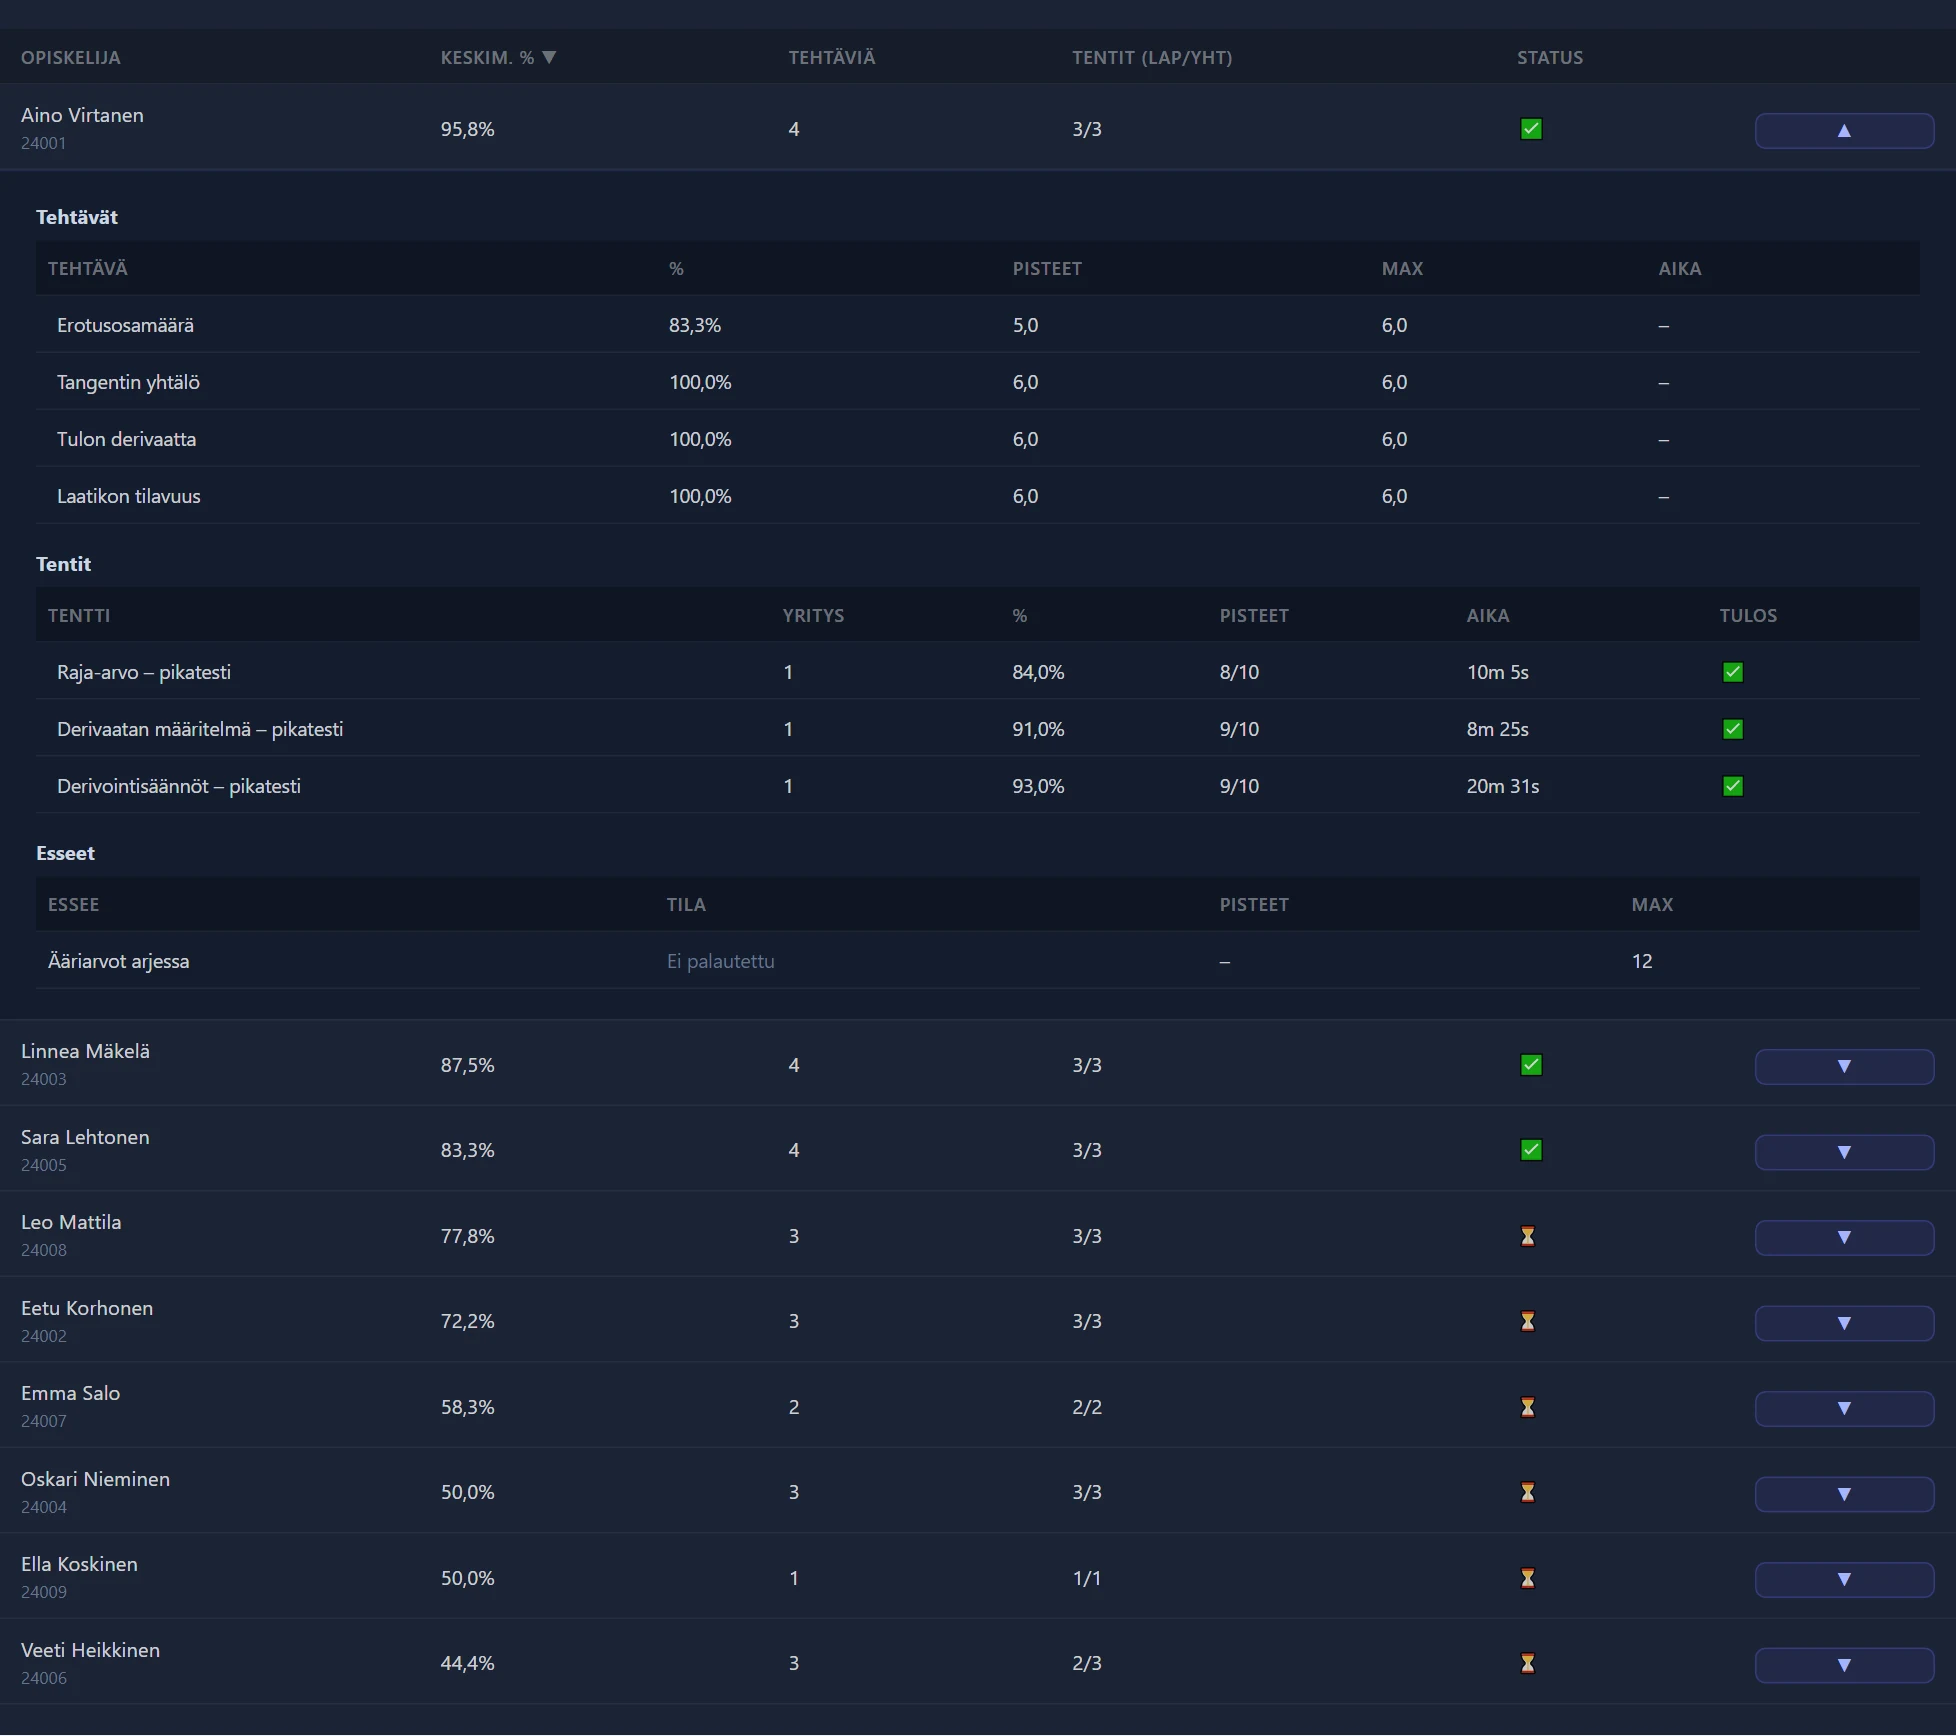Screen dimensions: 1956x1736
Task: Click Eetu Korhonen's hourglass status icon
Action: coord(1528,1321)
